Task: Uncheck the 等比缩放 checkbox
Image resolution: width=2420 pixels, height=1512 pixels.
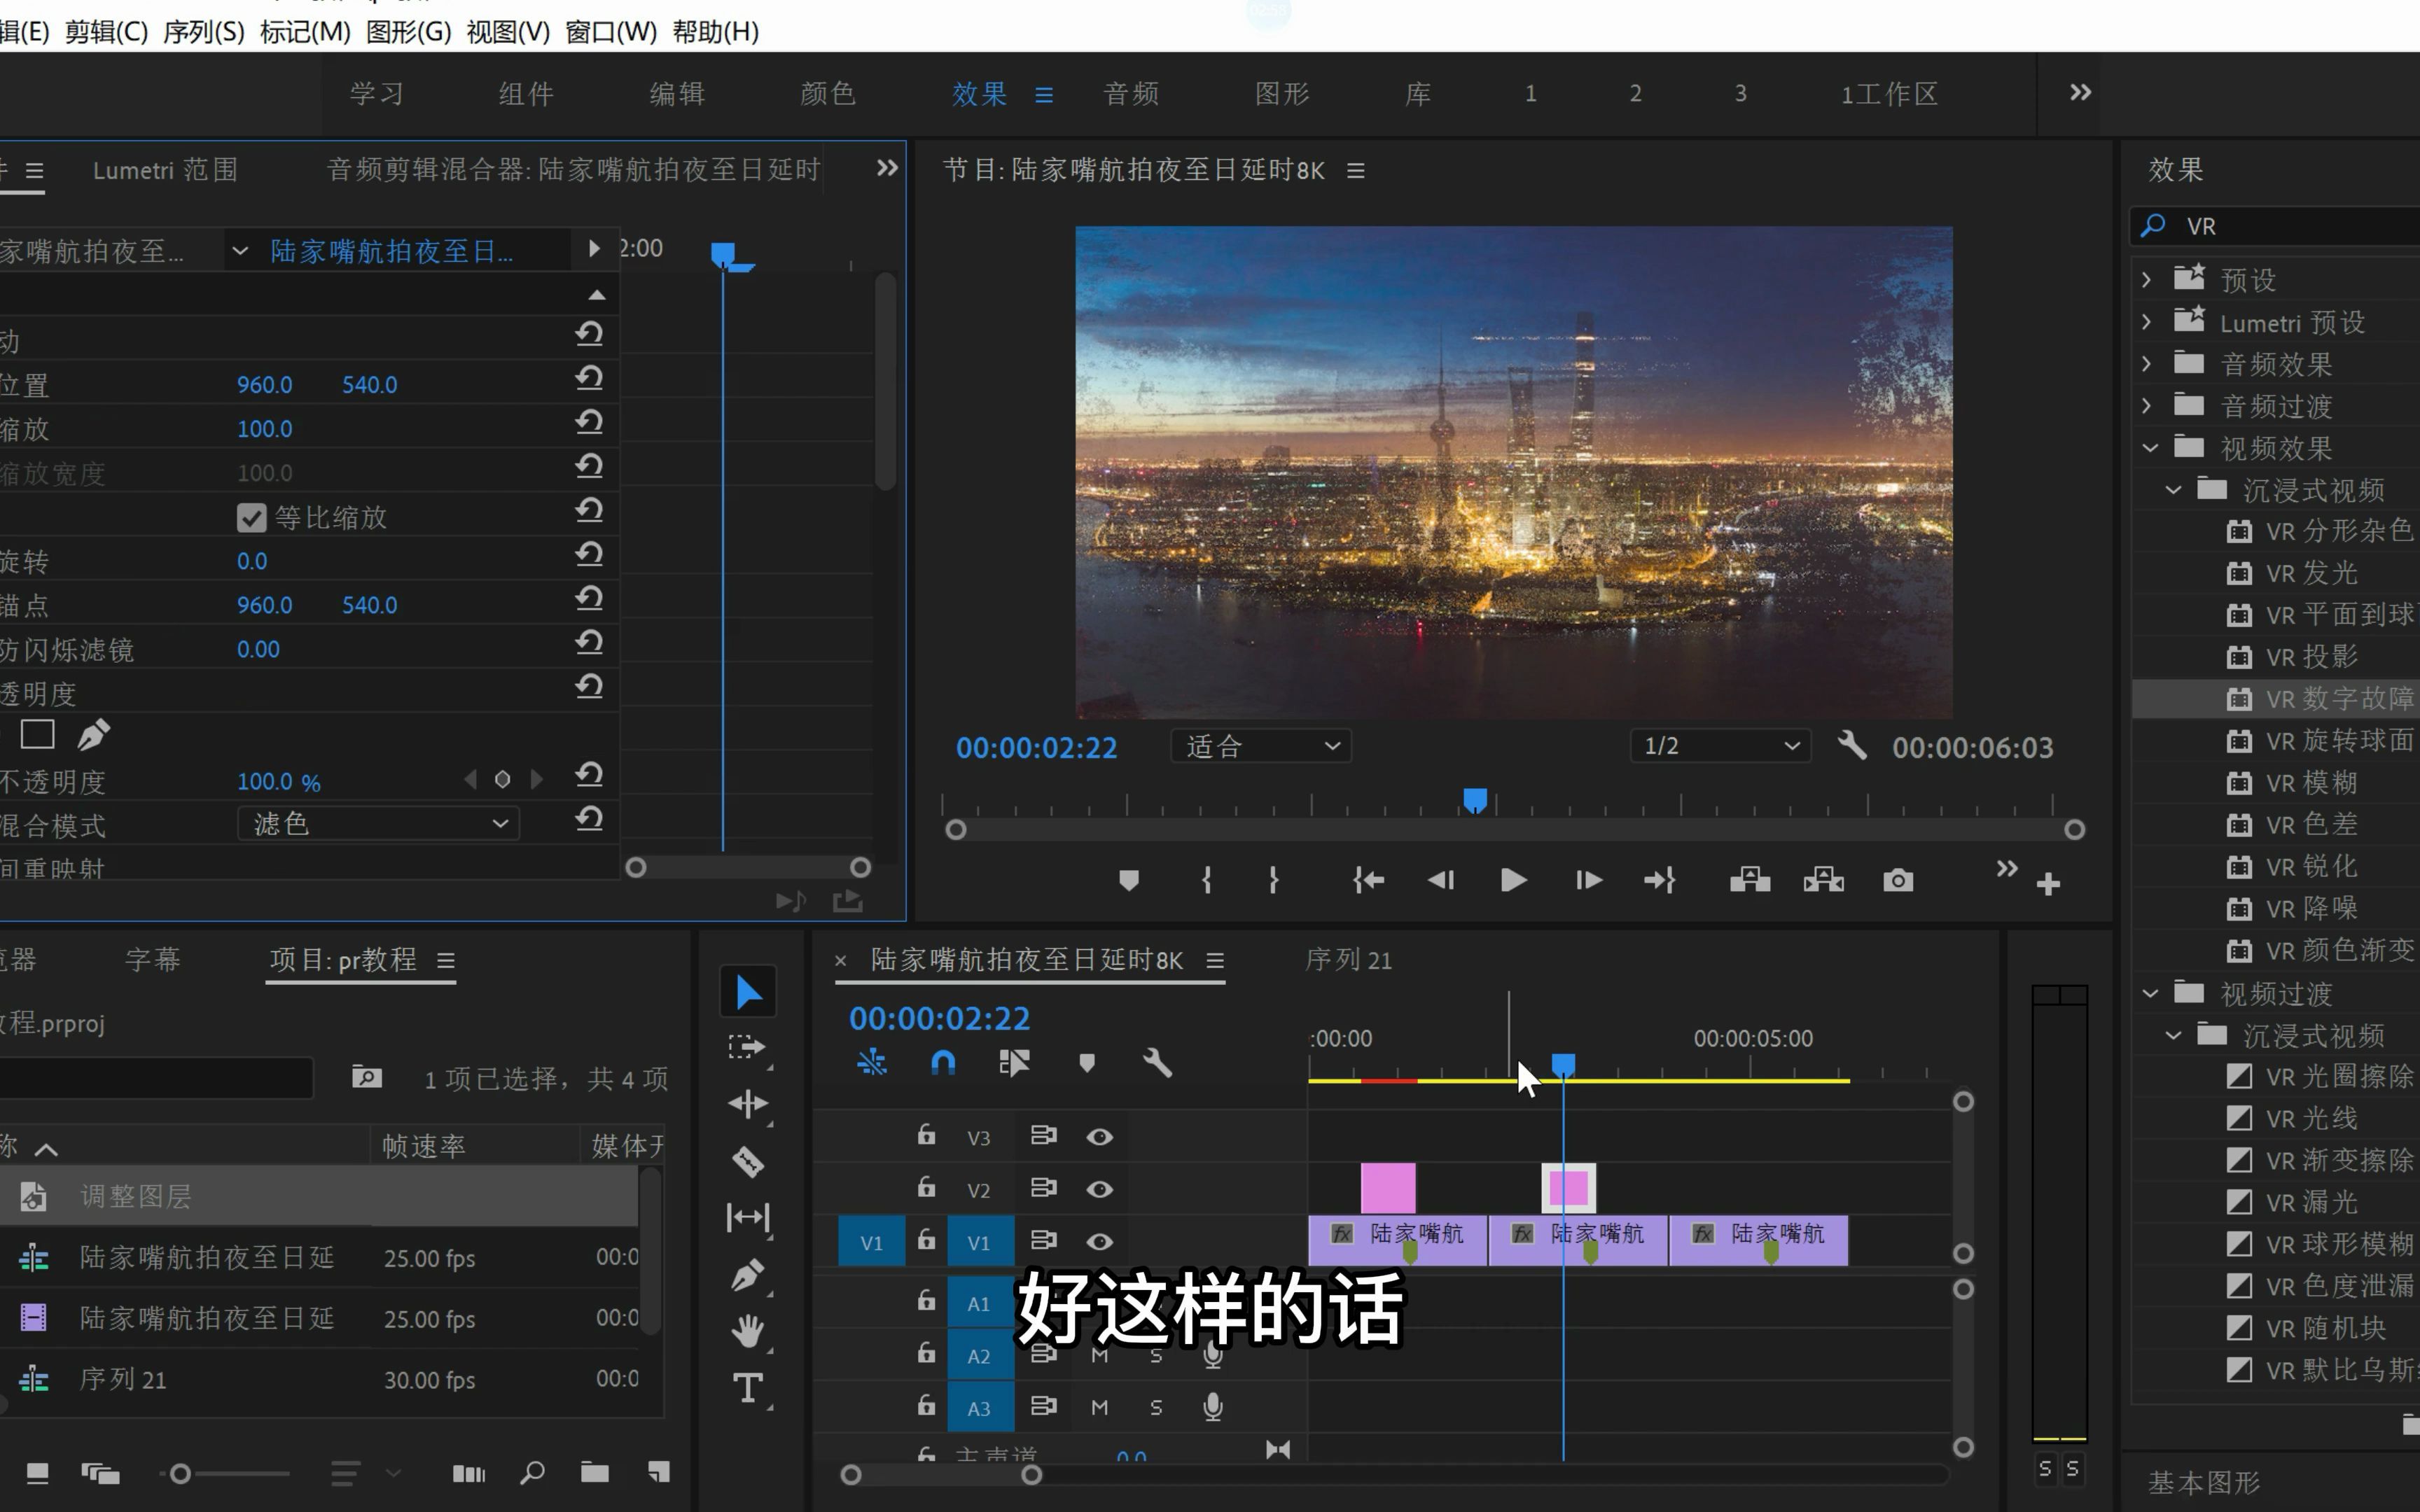Action: (251, 517)
